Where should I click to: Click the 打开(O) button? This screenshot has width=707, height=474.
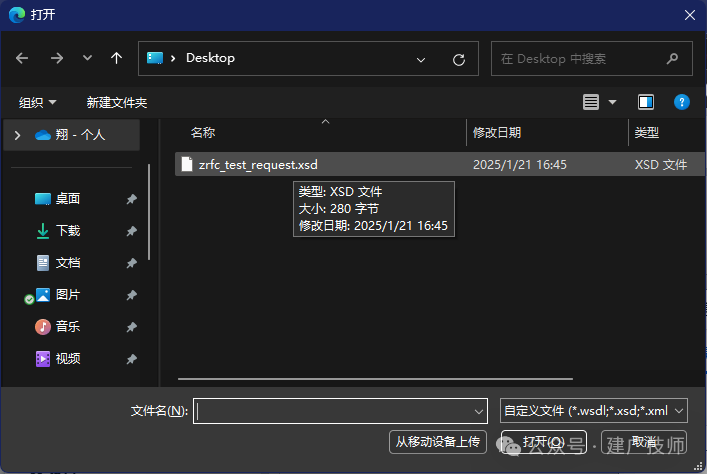544,442
